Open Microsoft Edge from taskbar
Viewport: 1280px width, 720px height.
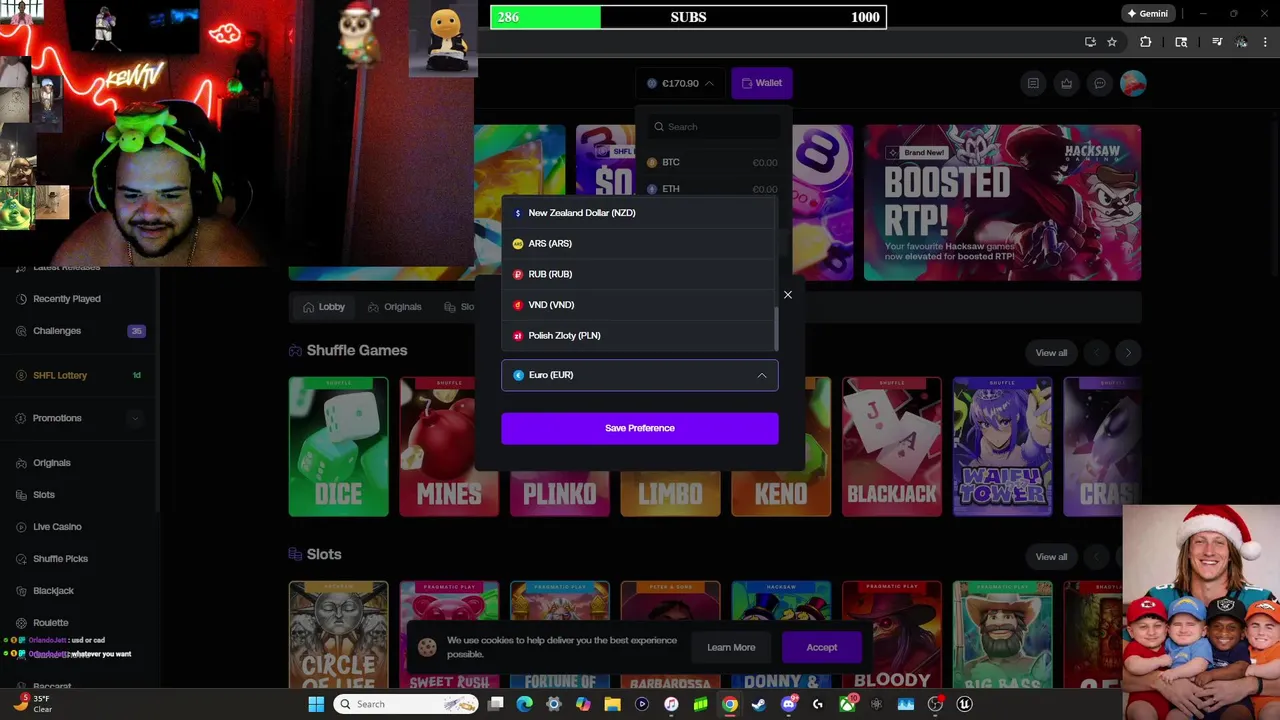pyautogui.click(x=524, y=704)
